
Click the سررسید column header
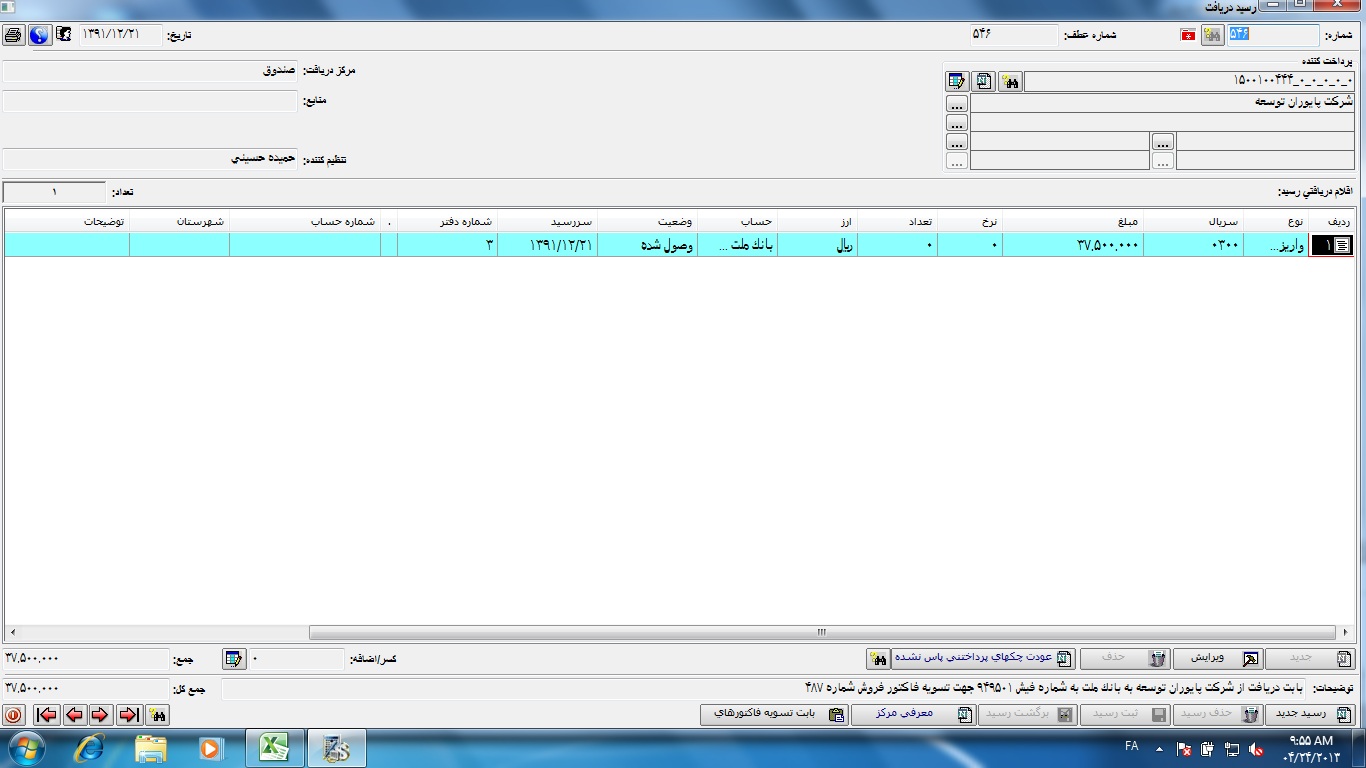[548, 221]
